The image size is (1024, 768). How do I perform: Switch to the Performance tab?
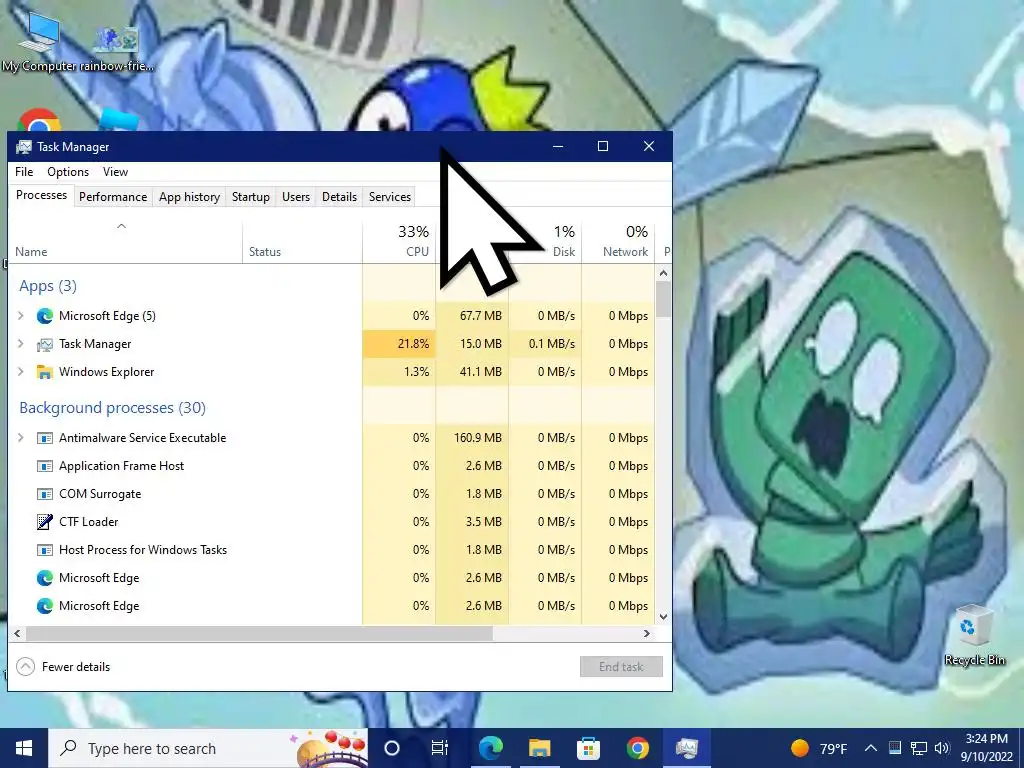[x=113, y=197]
